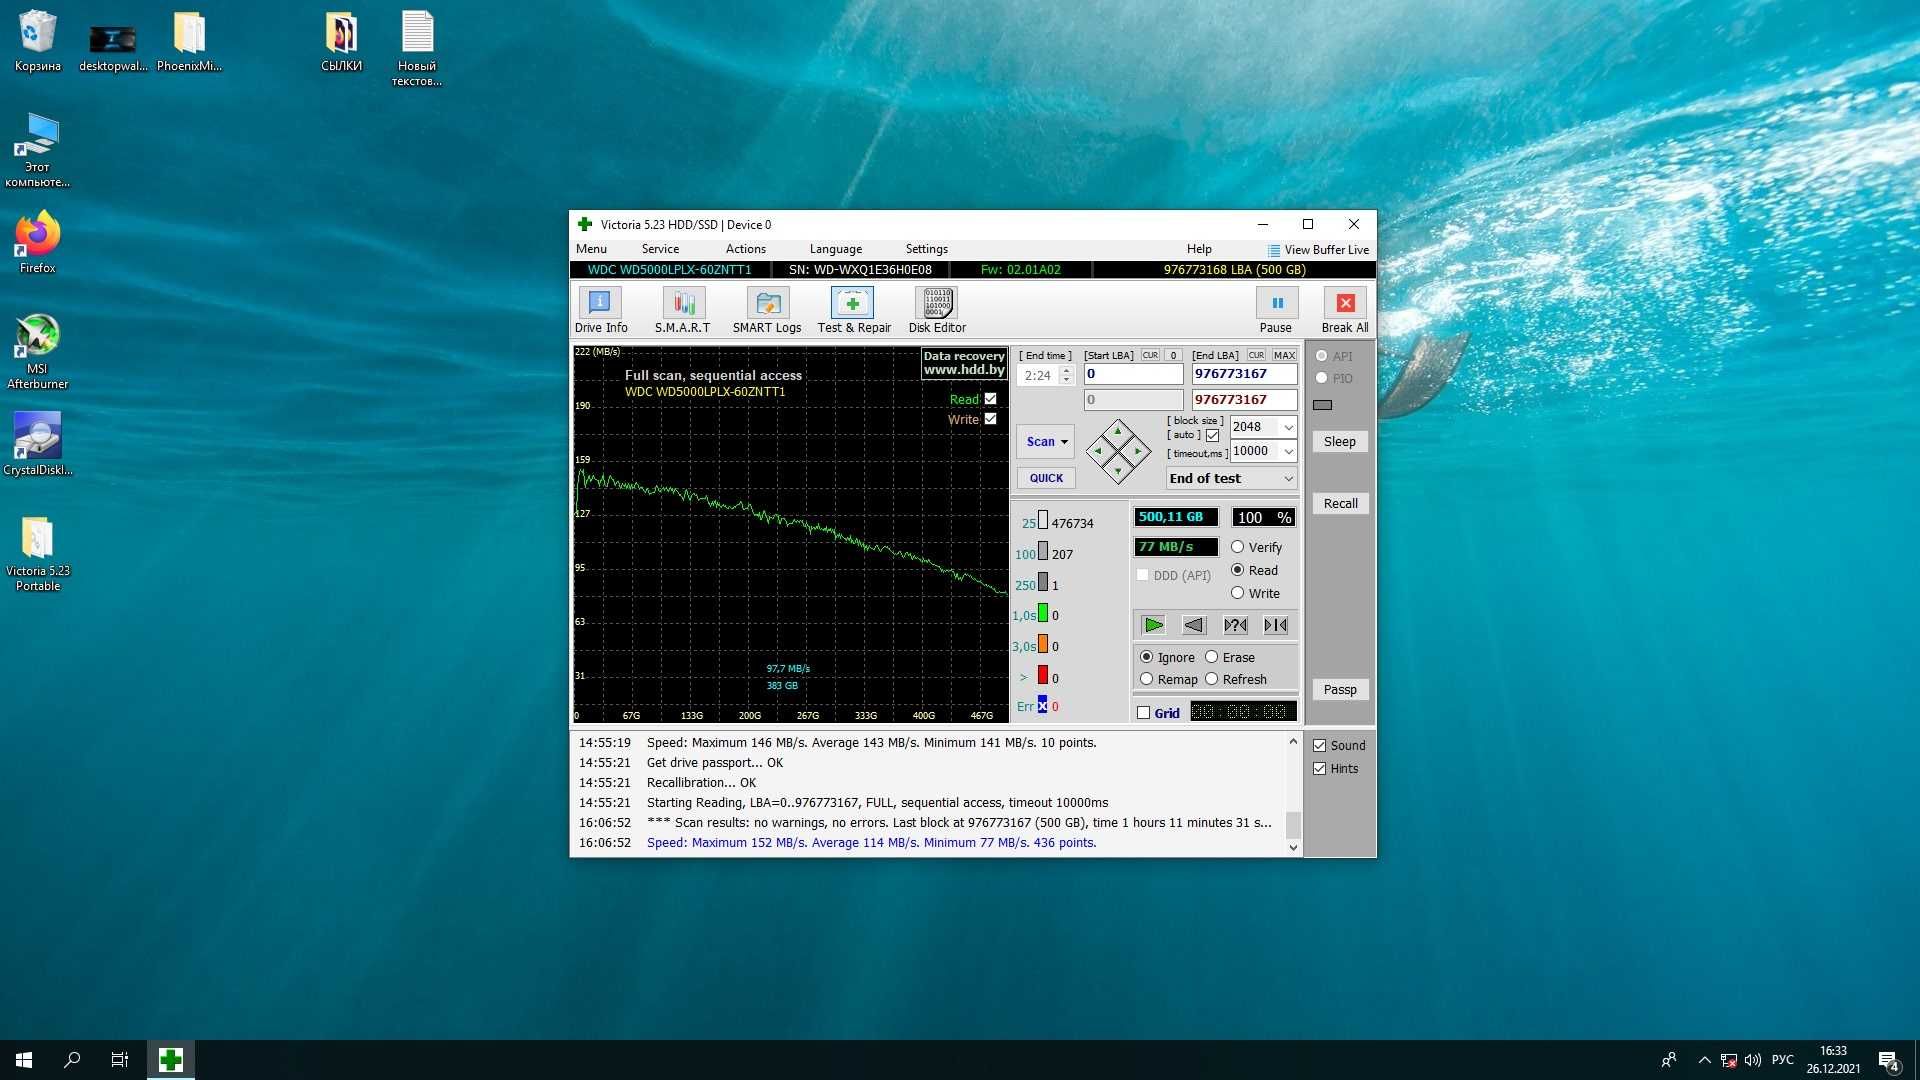Image resolution: width=1920 pixels, height=1080 pixels.
Task: Select Firefox desktop shortcut
Action: (x=38, y=243)
